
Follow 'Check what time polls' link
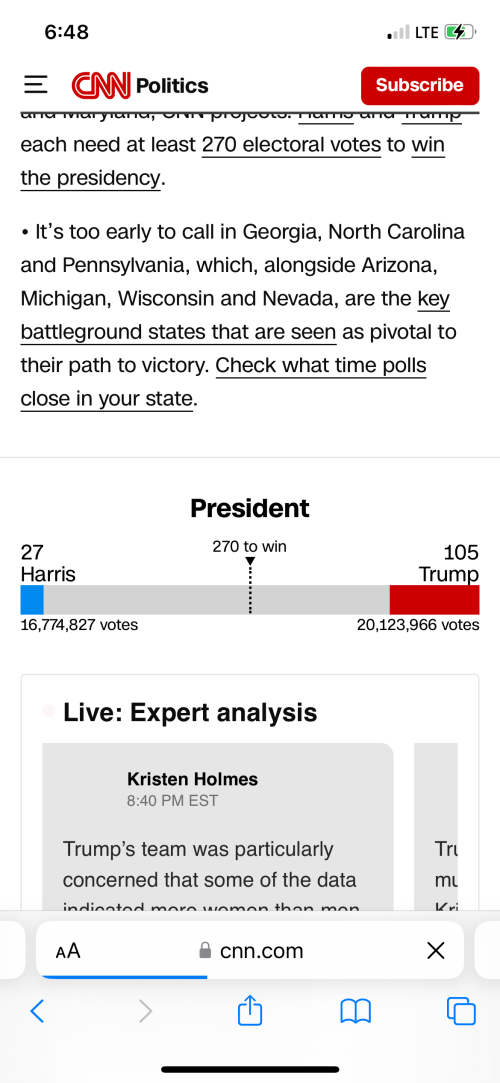pyautogui.click(x=321, y=365)
